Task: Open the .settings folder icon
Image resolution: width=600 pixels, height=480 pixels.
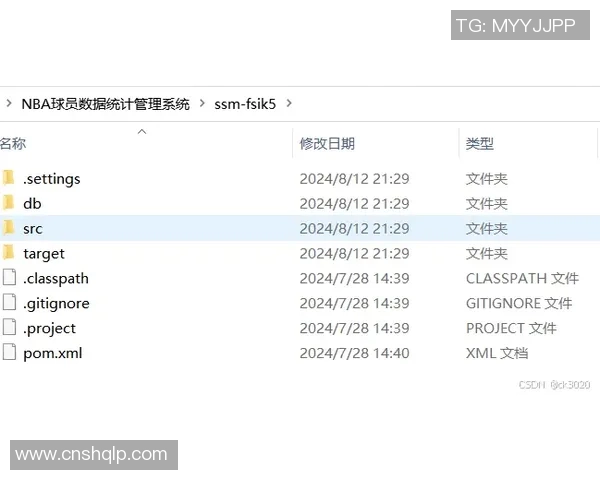Action: (8, 178)
